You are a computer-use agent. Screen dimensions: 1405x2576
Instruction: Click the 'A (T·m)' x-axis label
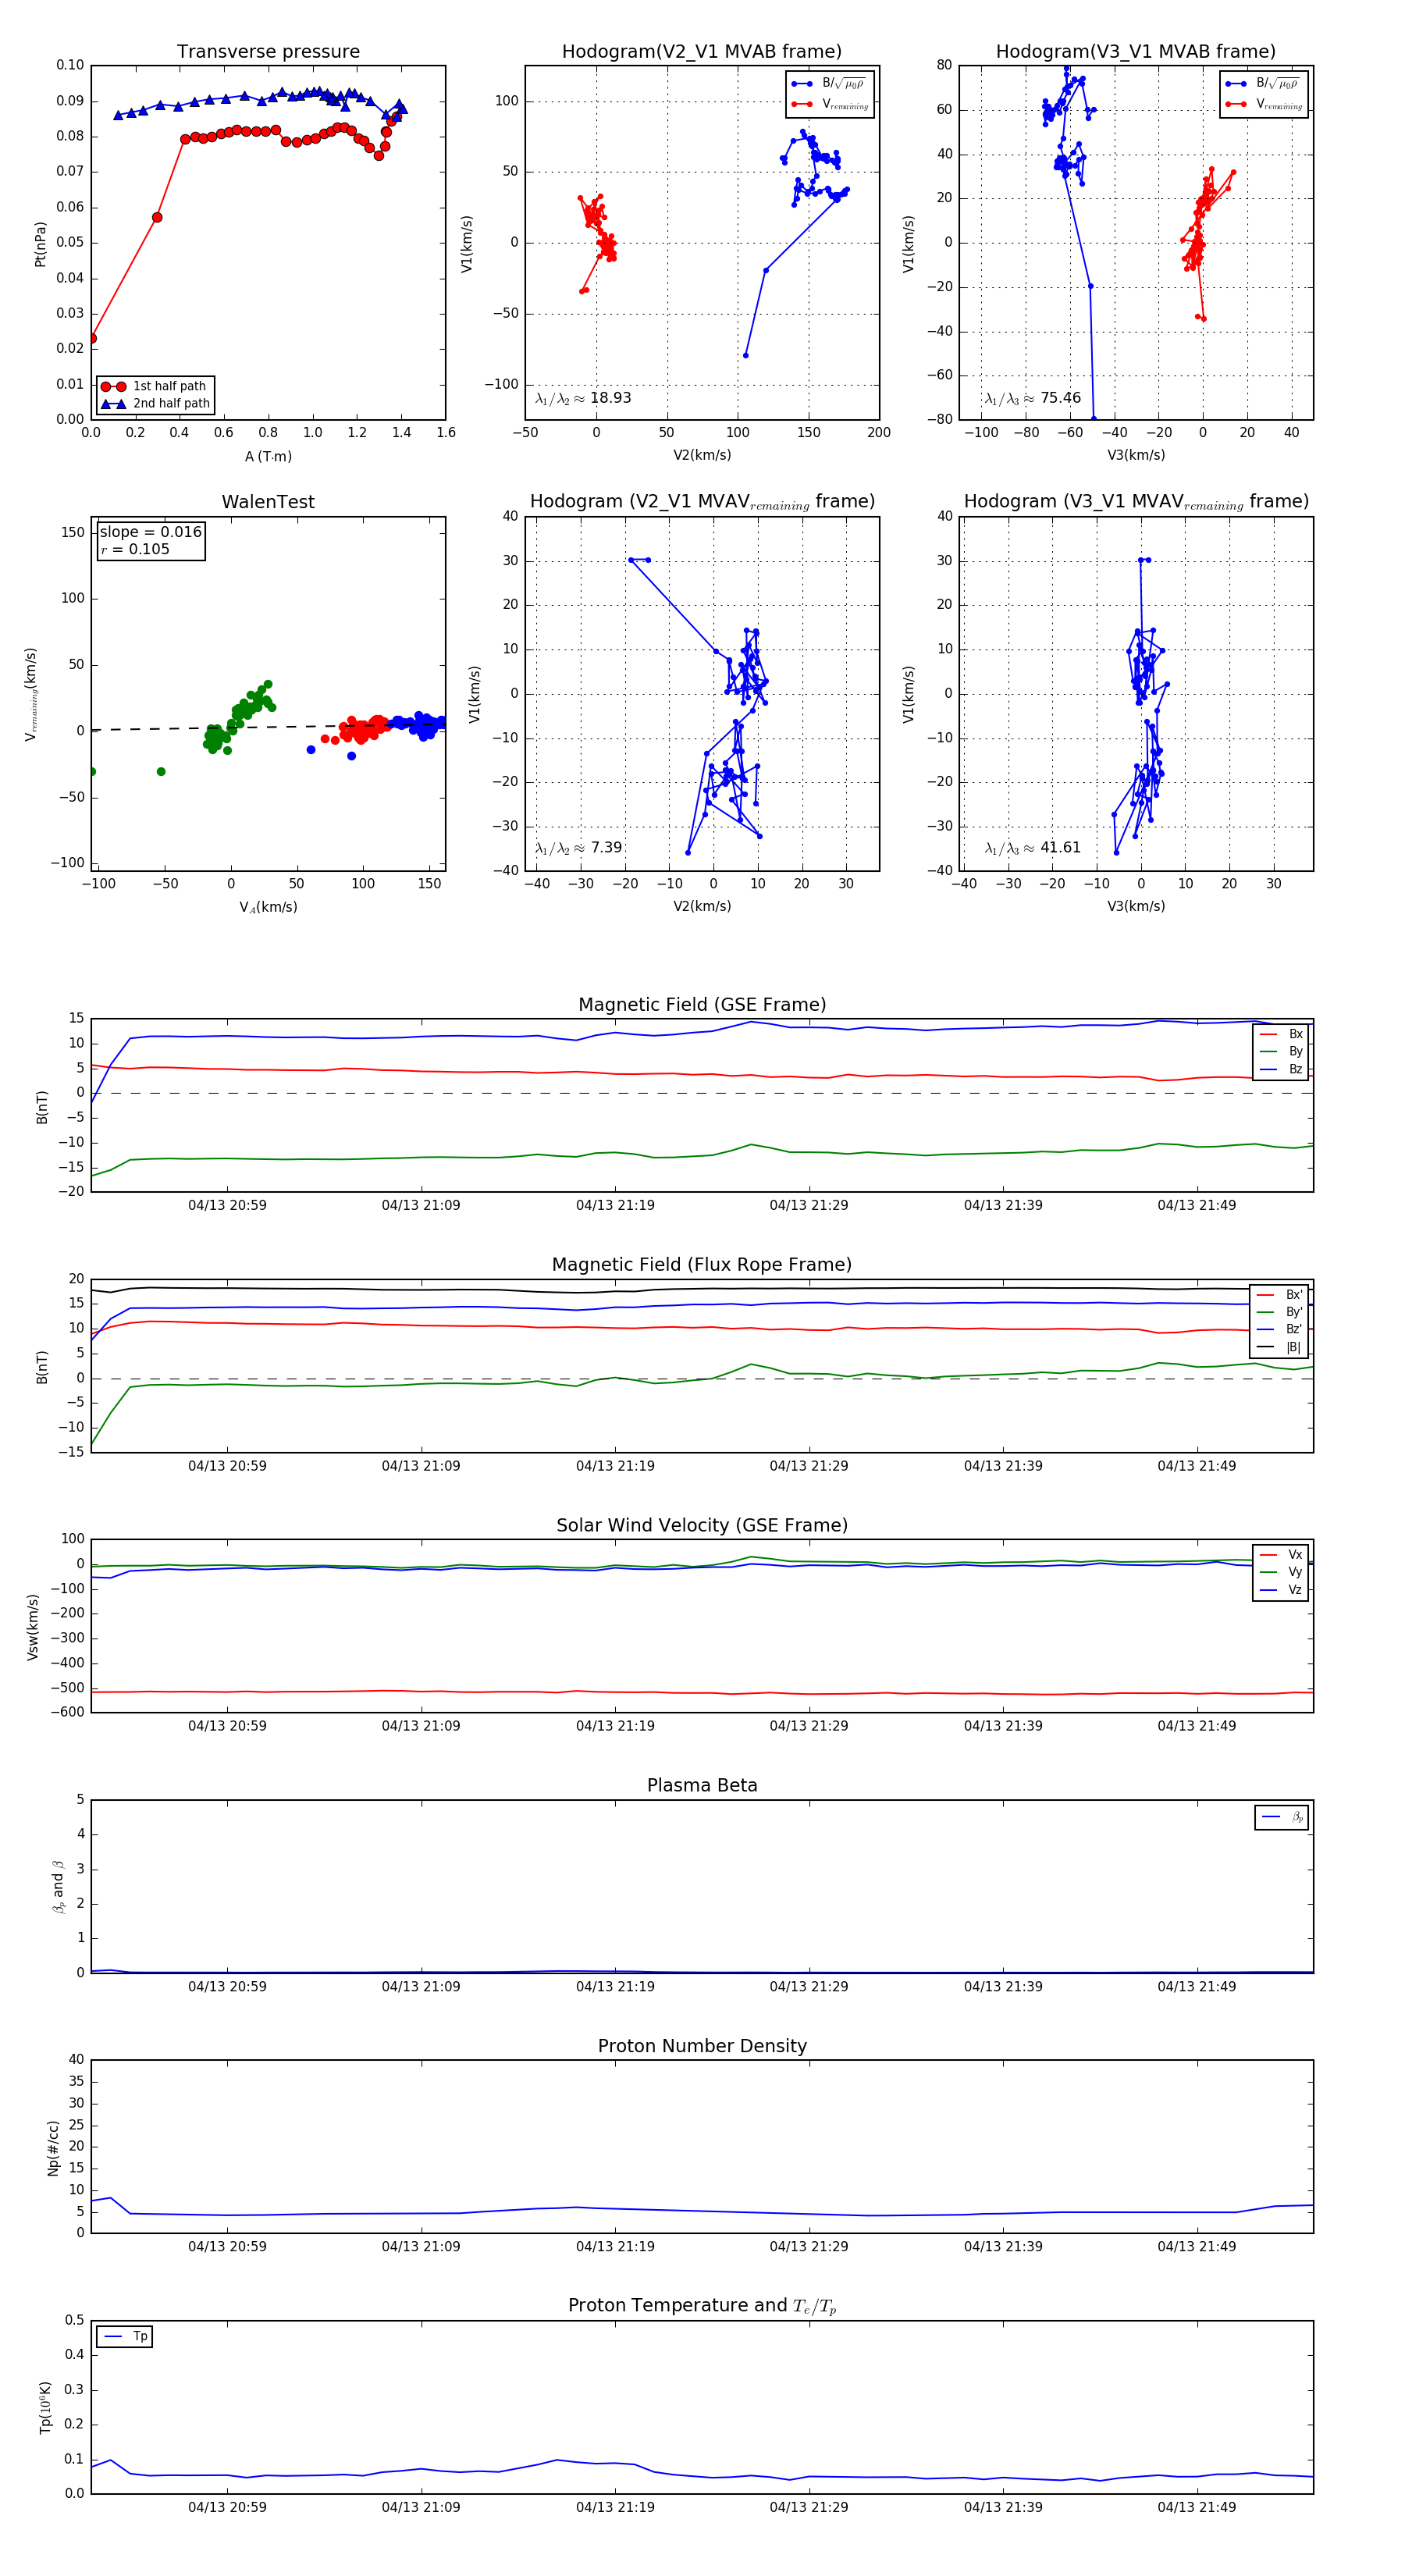click(x=268, y=457)
